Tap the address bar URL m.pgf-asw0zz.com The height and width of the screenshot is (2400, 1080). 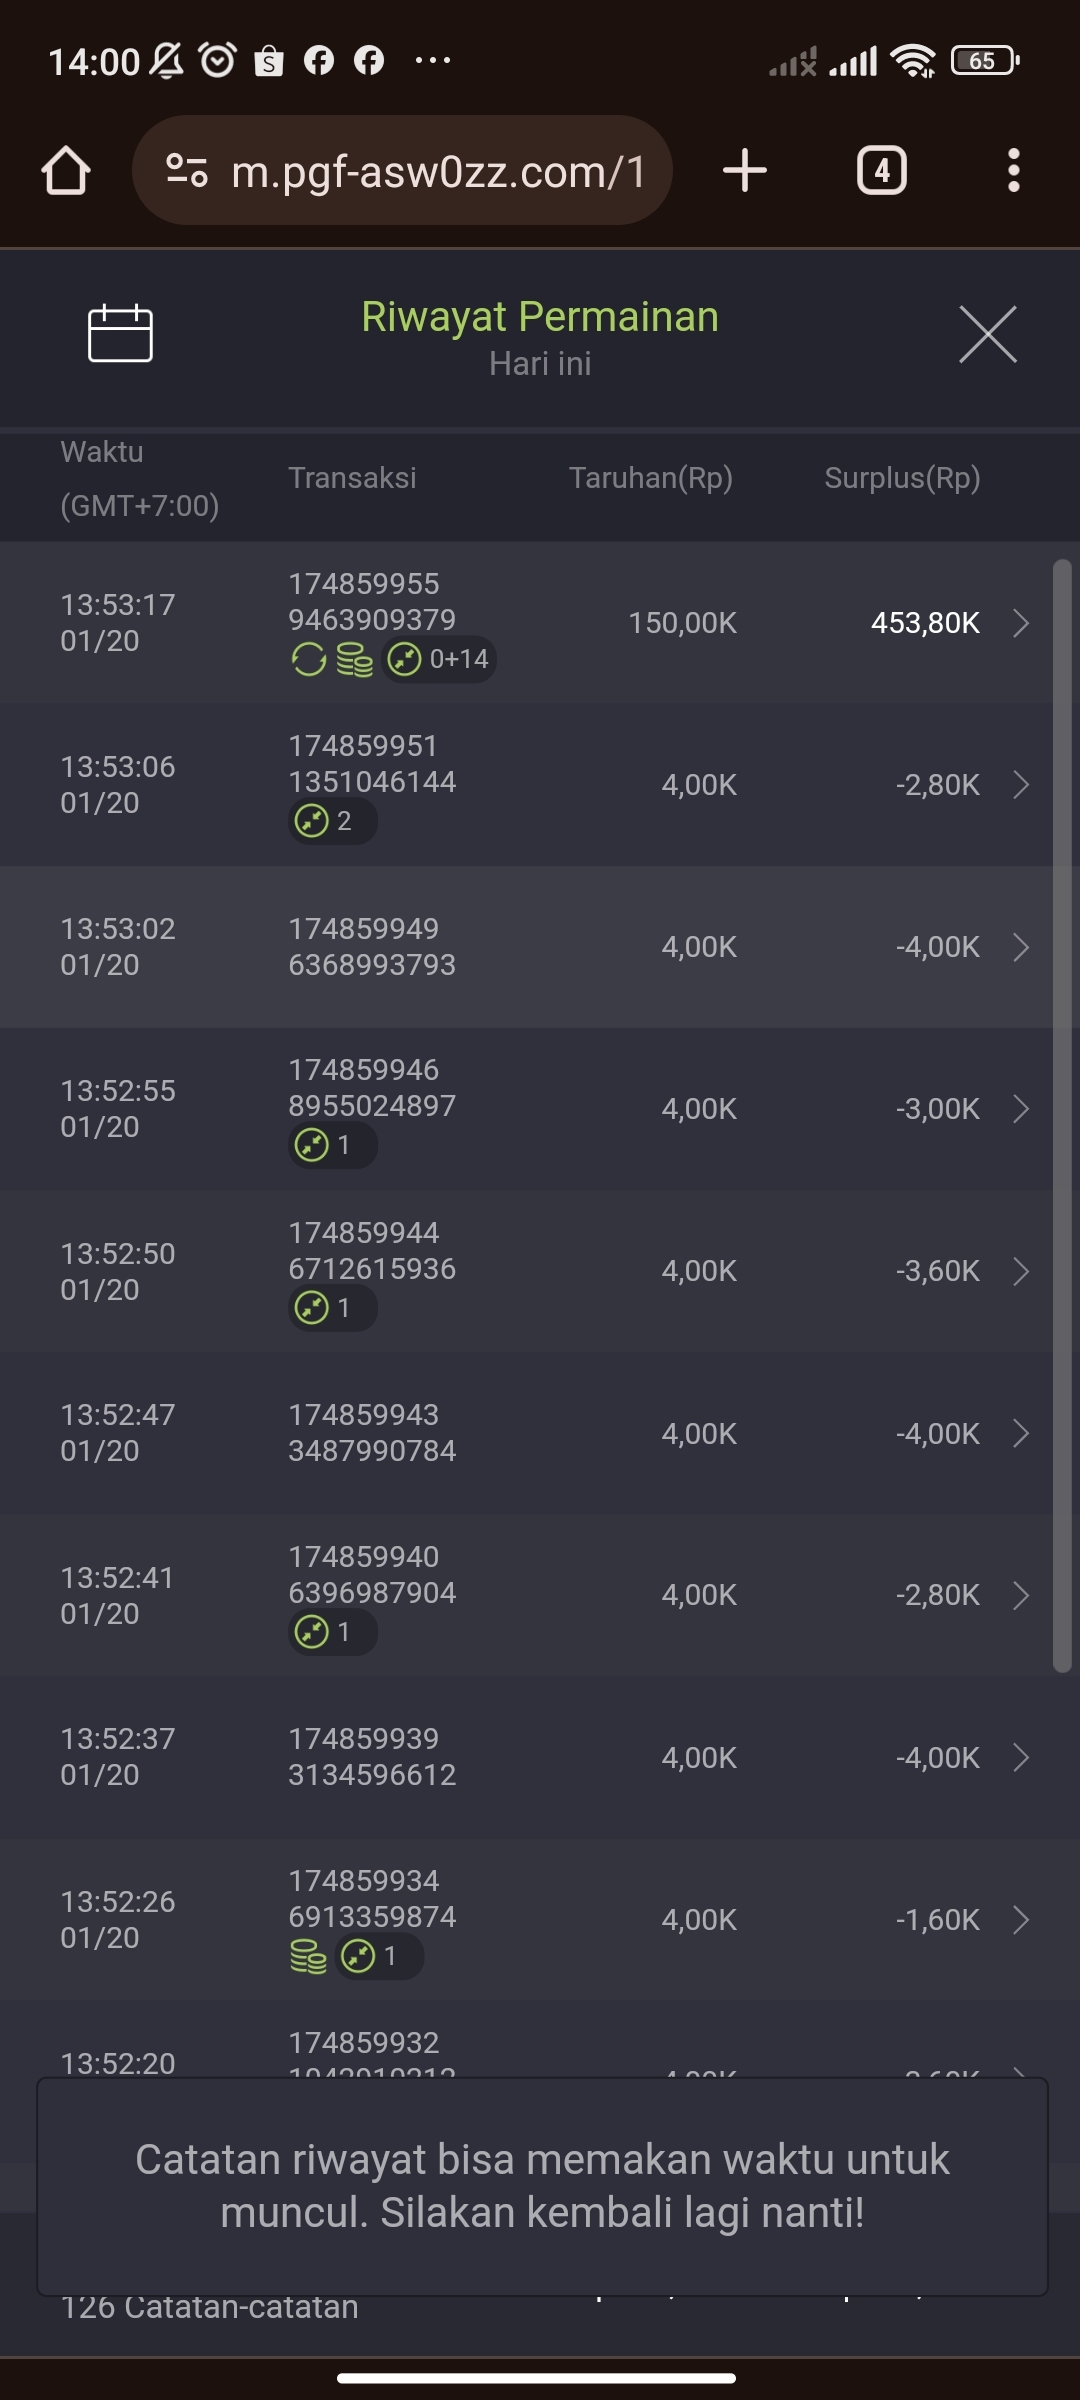(x=438, y=171)
